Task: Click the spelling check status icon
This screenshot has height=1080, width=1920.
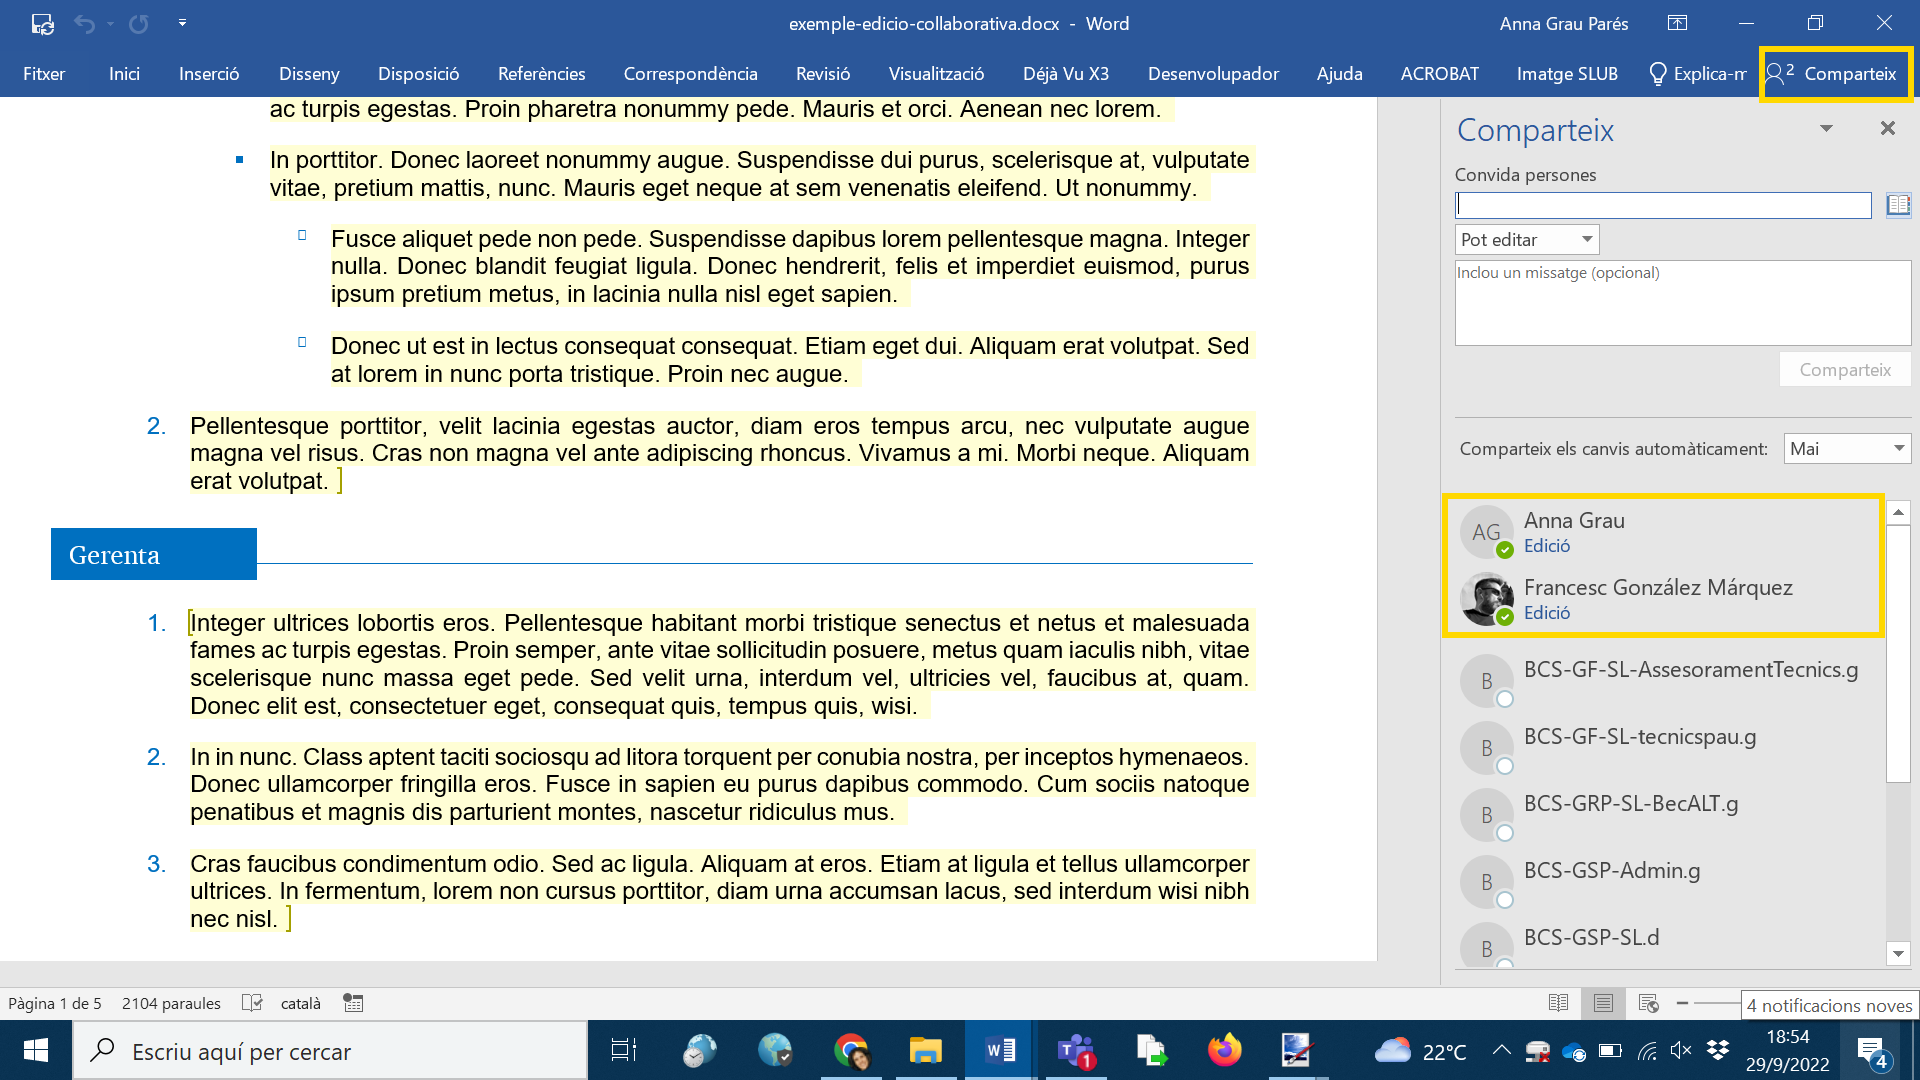Action: tap(252, 1003)
